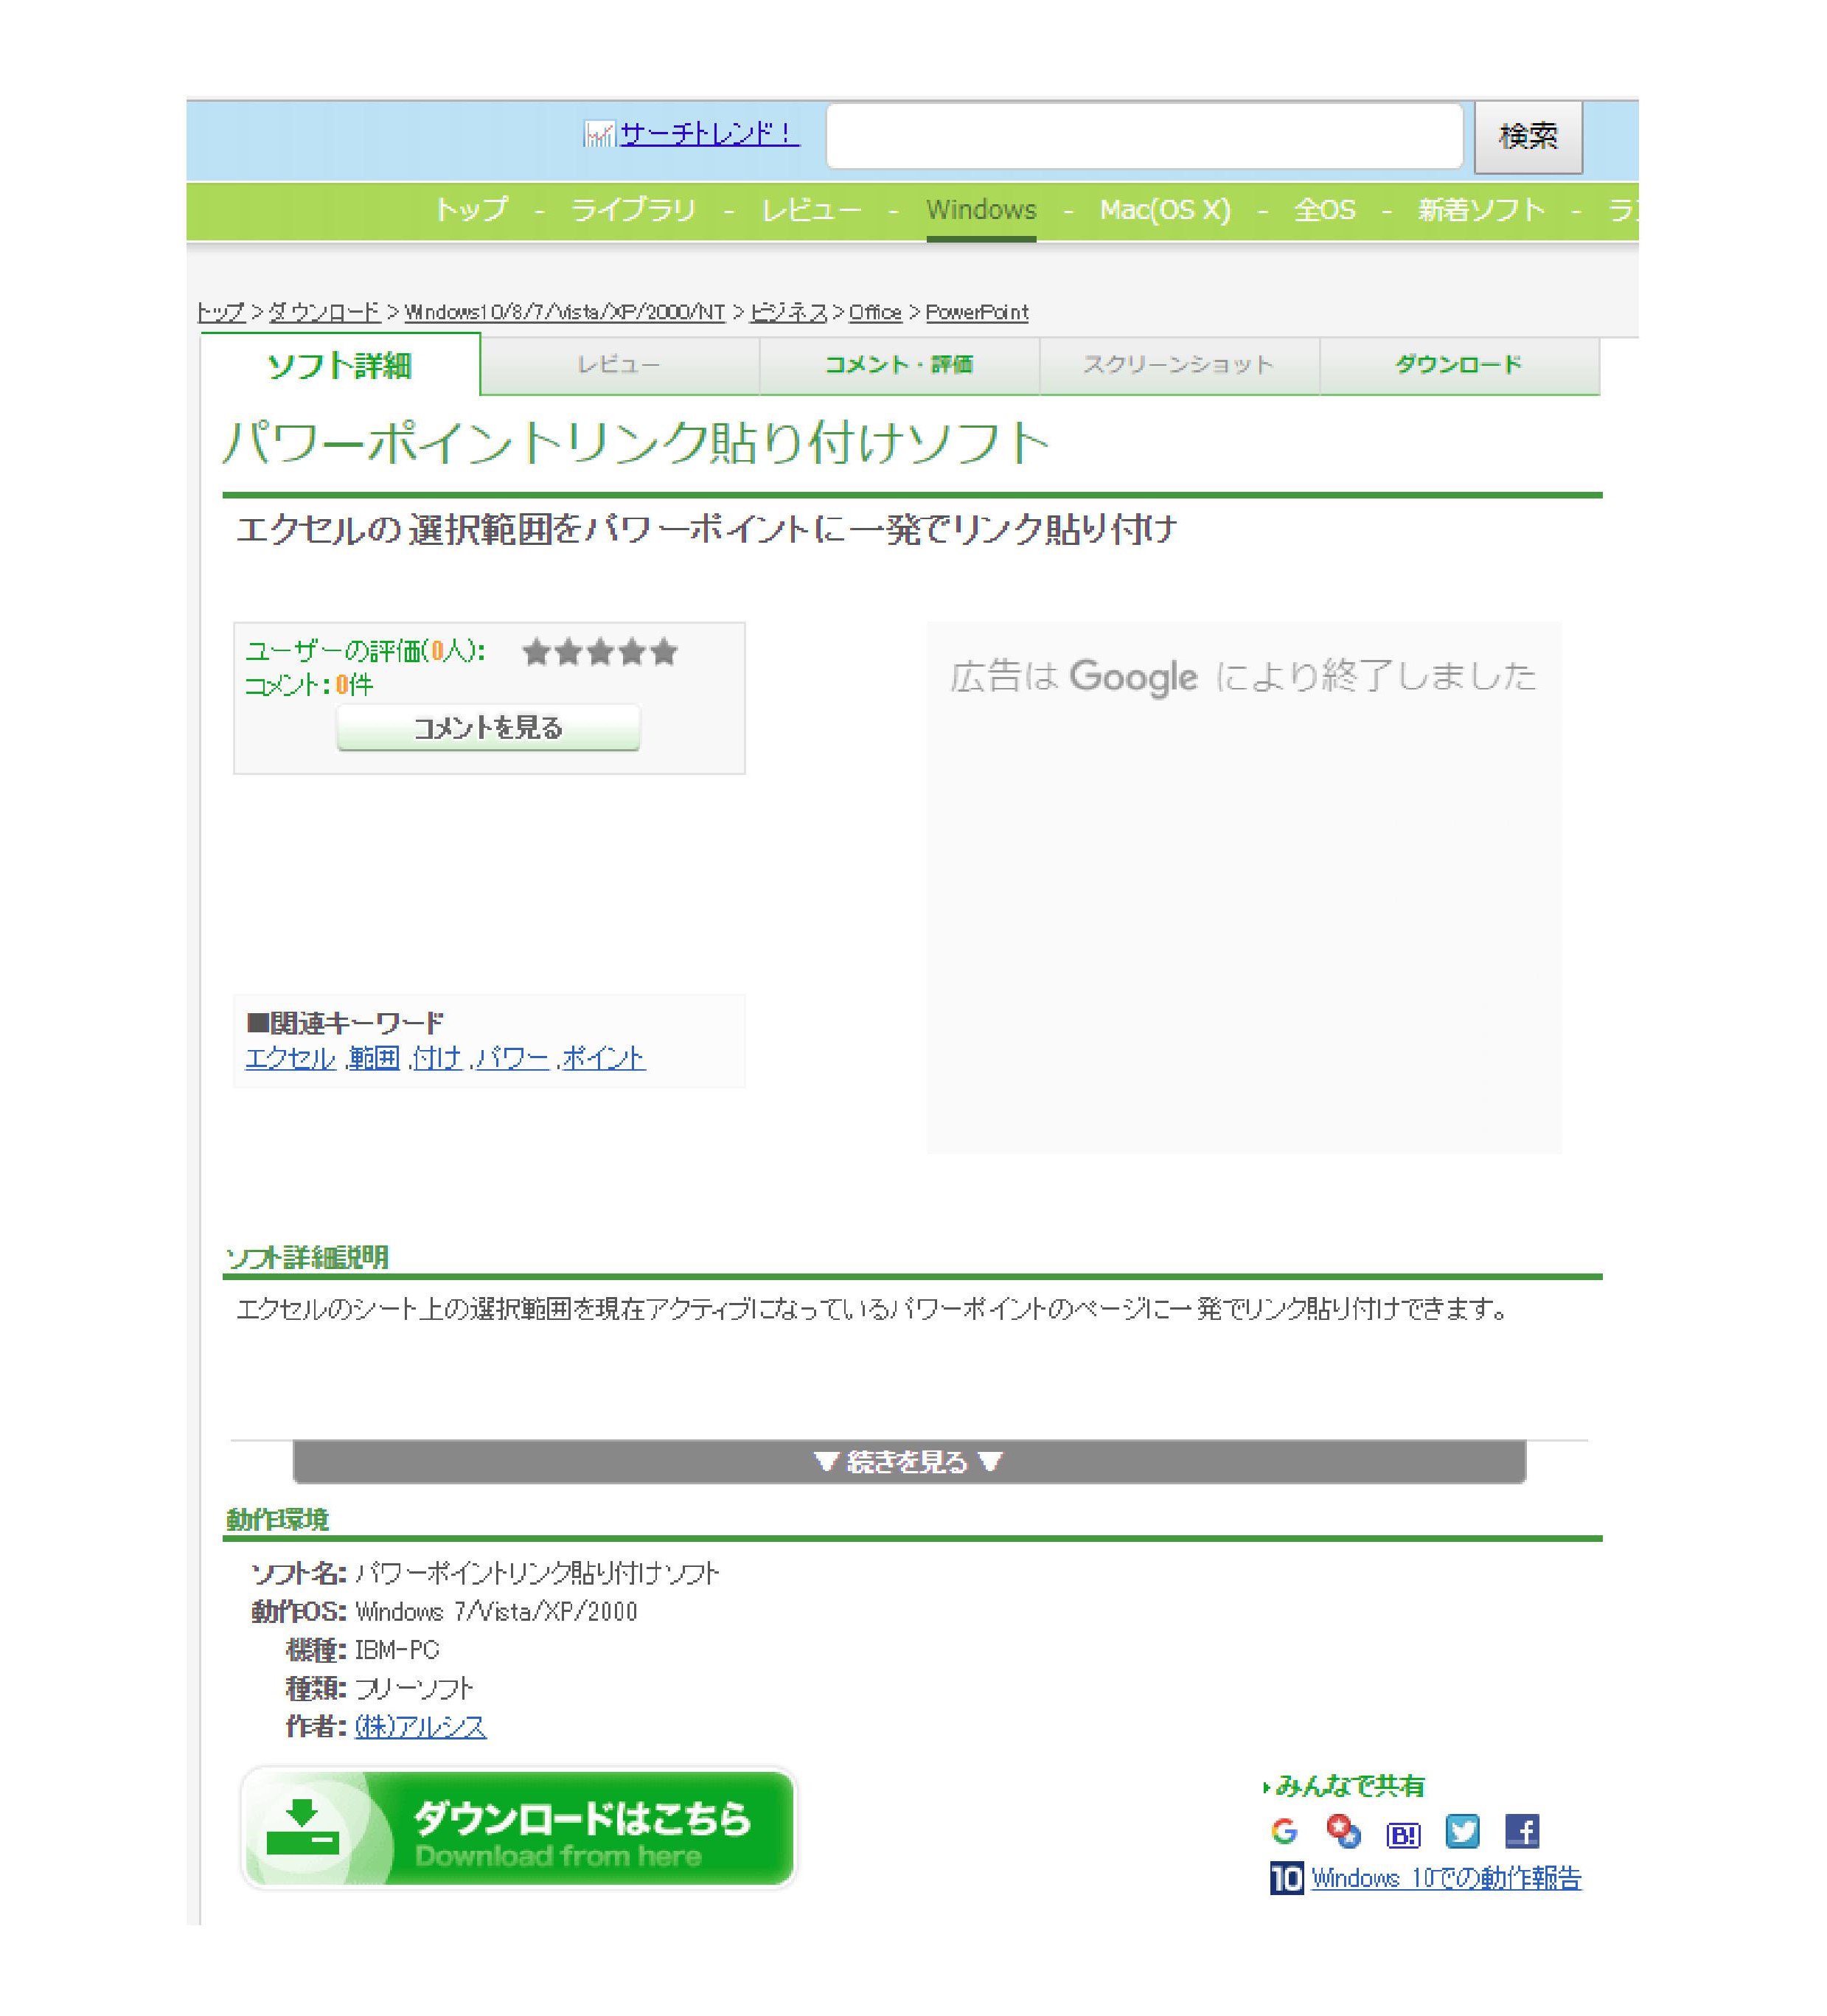
Task: Share via the Google icon
Action: [x=1284, y=1832]
